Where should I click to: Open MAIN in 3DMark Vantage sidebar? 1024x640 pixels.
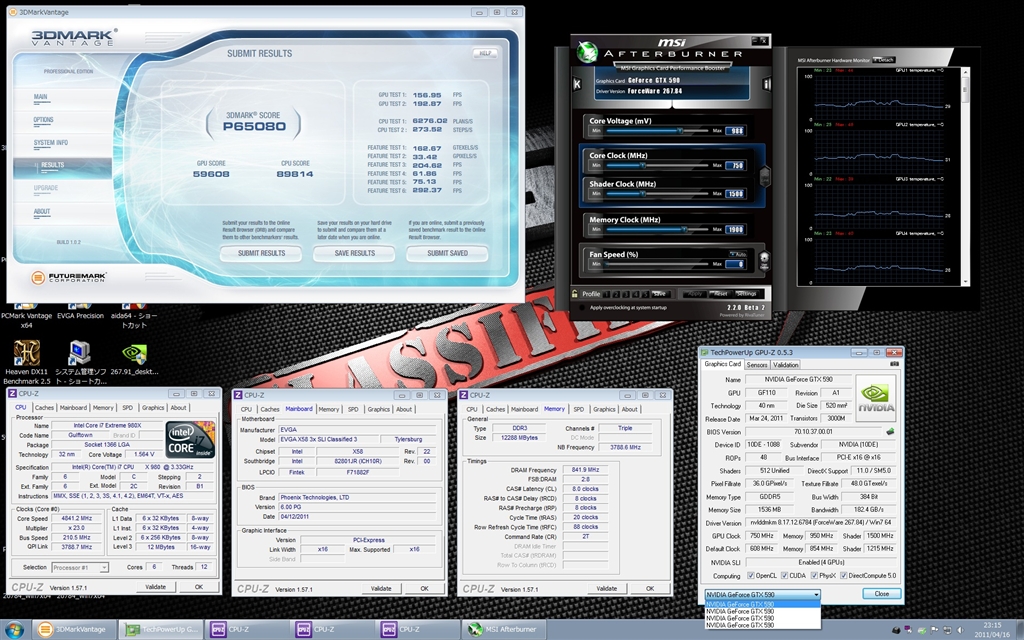click(x=40, y=97)
